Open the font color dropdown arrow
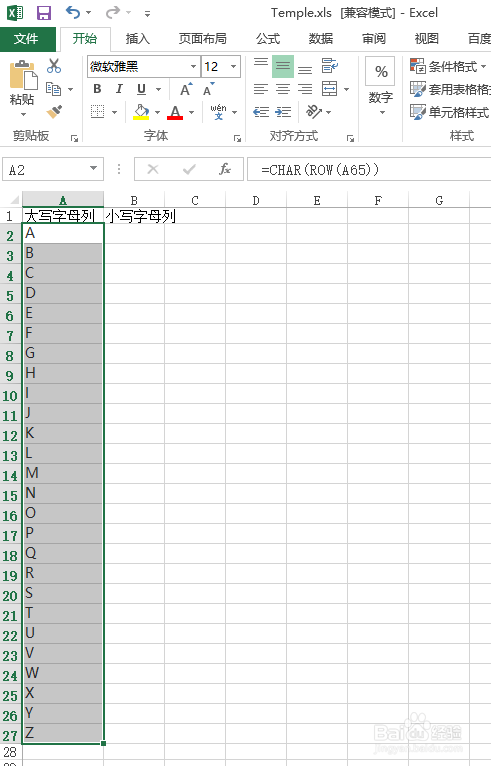 [192, 112]
